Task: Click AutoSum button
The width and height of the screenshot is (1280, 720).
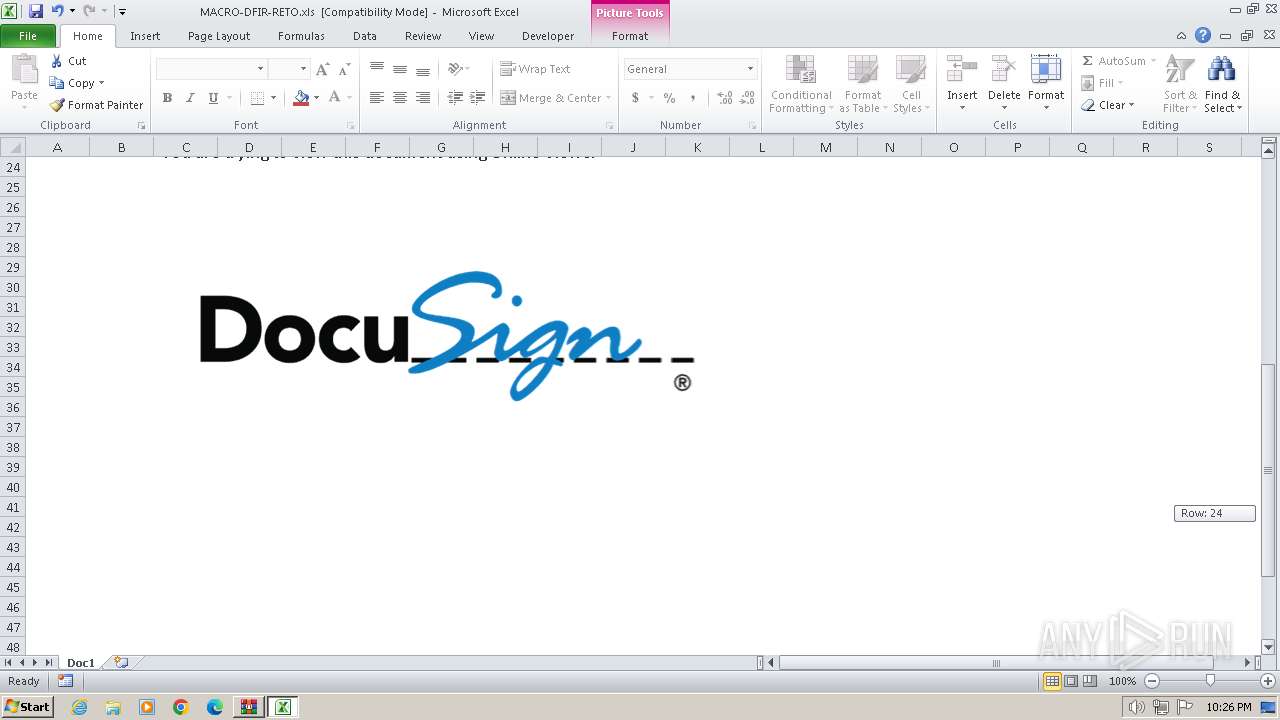Action: point(1113,61)
